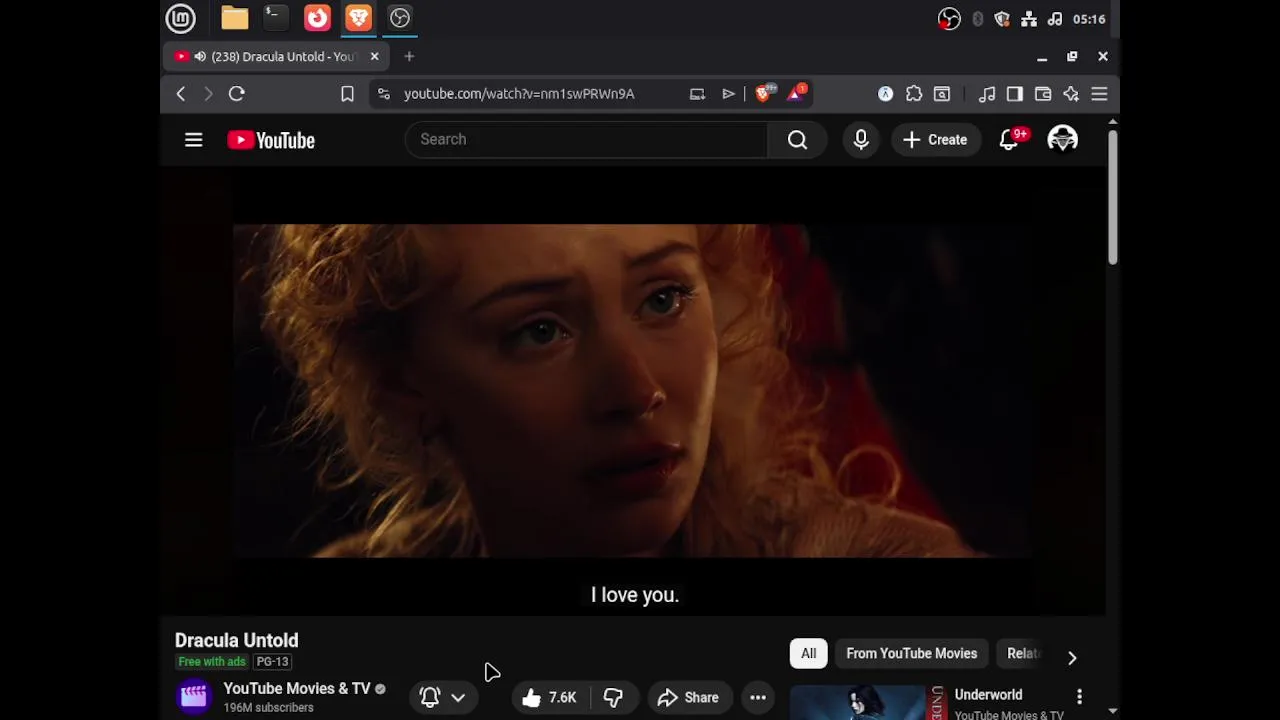Click the Dracula Untold title text
Screen dimensions: 1280x720
coord(237,640)
